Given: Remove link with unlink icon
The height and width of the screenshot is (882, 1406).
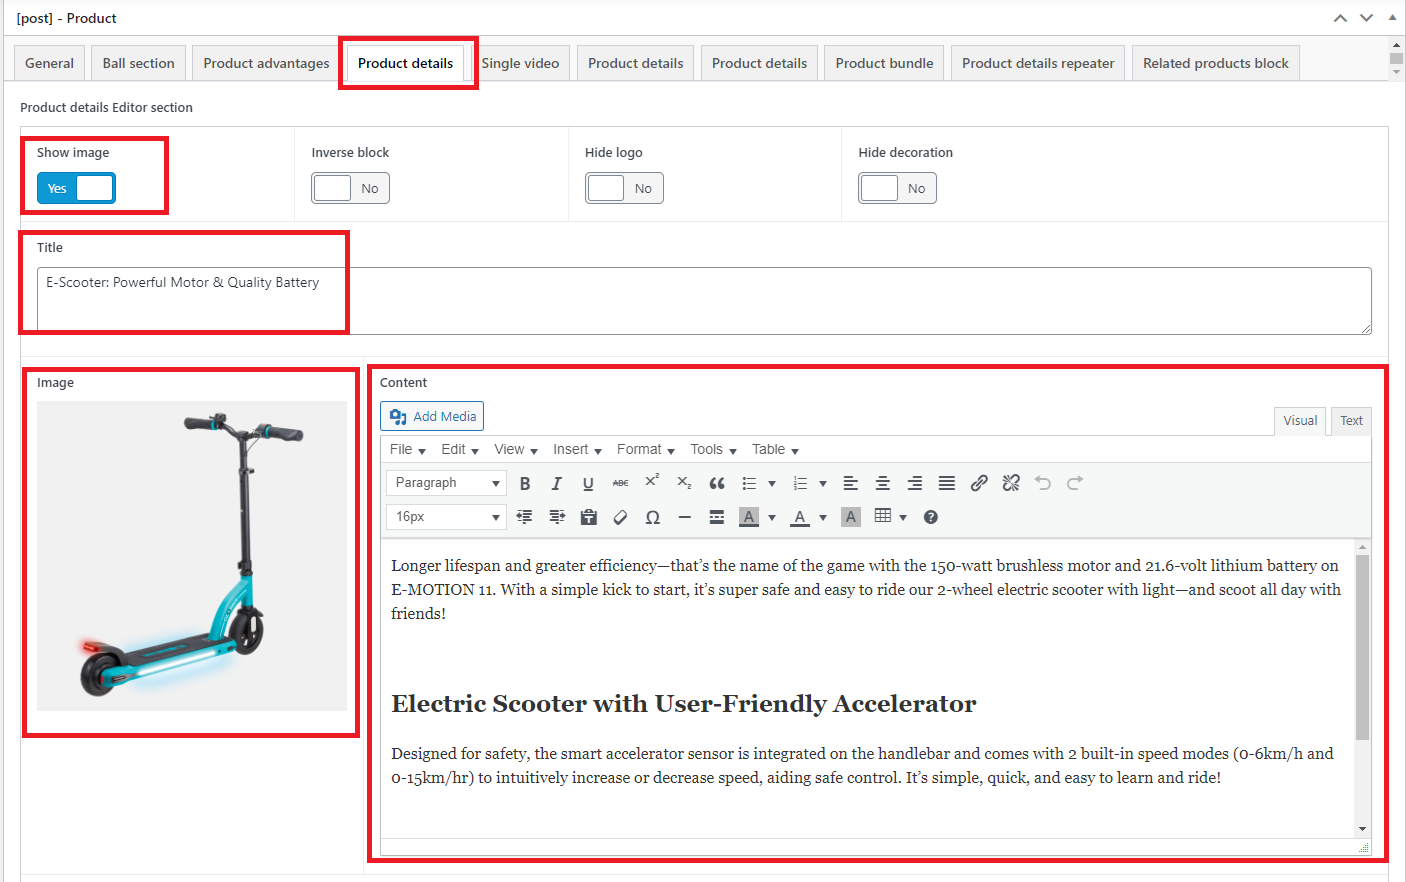Looking at the screenshot, I should tap(1011, 483).
